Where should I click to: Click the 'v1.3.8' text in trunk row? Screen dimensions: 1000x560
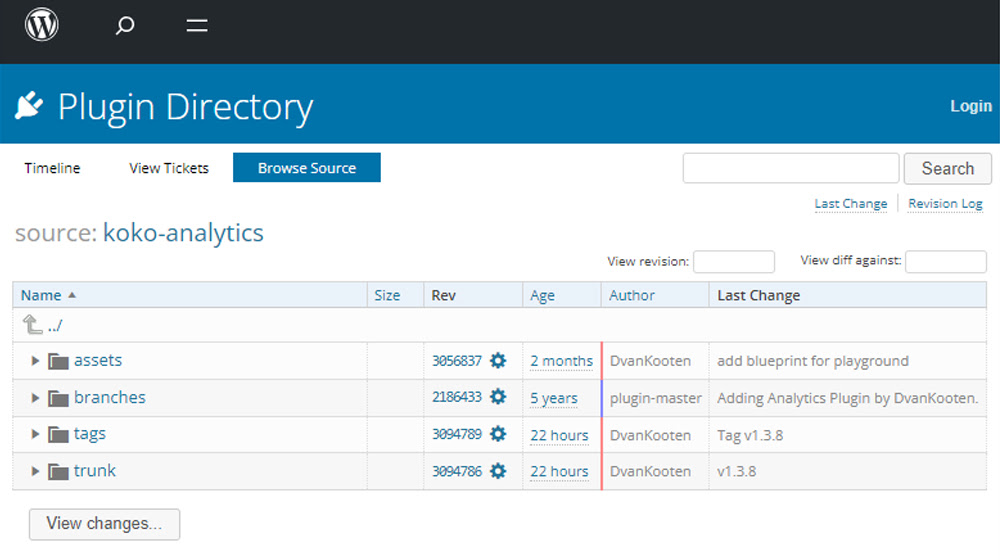[x=737, y=471]
